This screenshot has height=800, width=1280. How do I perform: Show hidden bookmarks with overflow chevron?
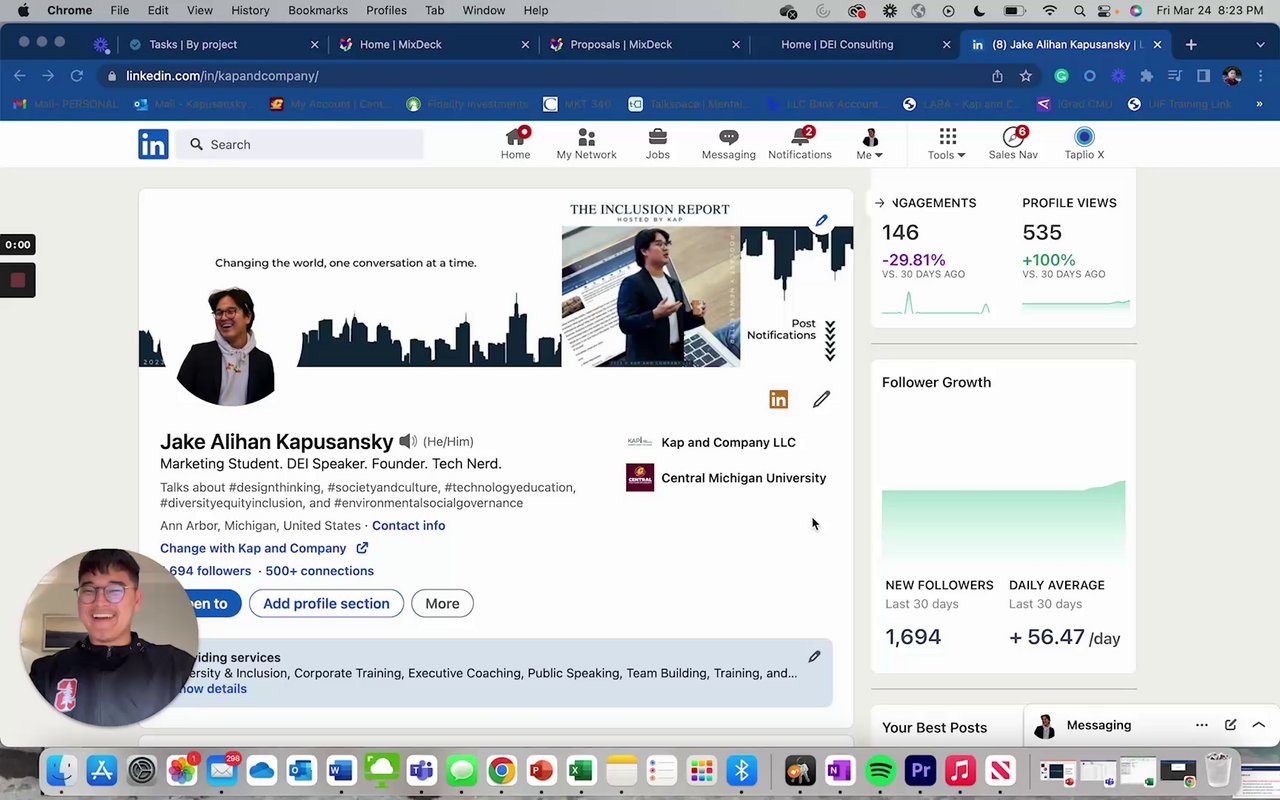(x=1259, y=104)
